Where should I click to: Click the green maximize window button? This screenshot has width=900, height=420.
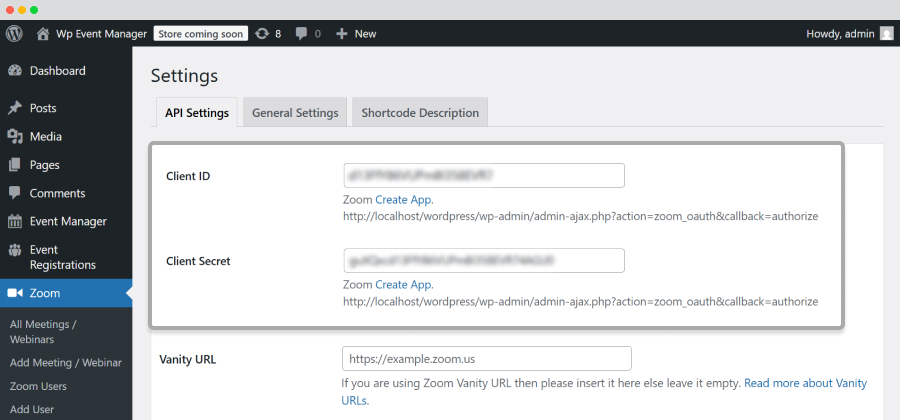point(34,10)
